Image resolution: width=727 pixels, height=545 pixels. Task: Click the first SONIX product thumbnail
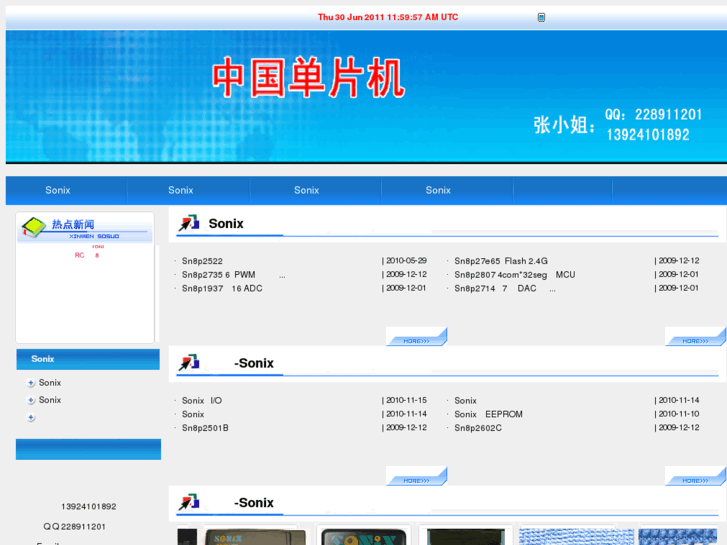(x=255, y=537)
